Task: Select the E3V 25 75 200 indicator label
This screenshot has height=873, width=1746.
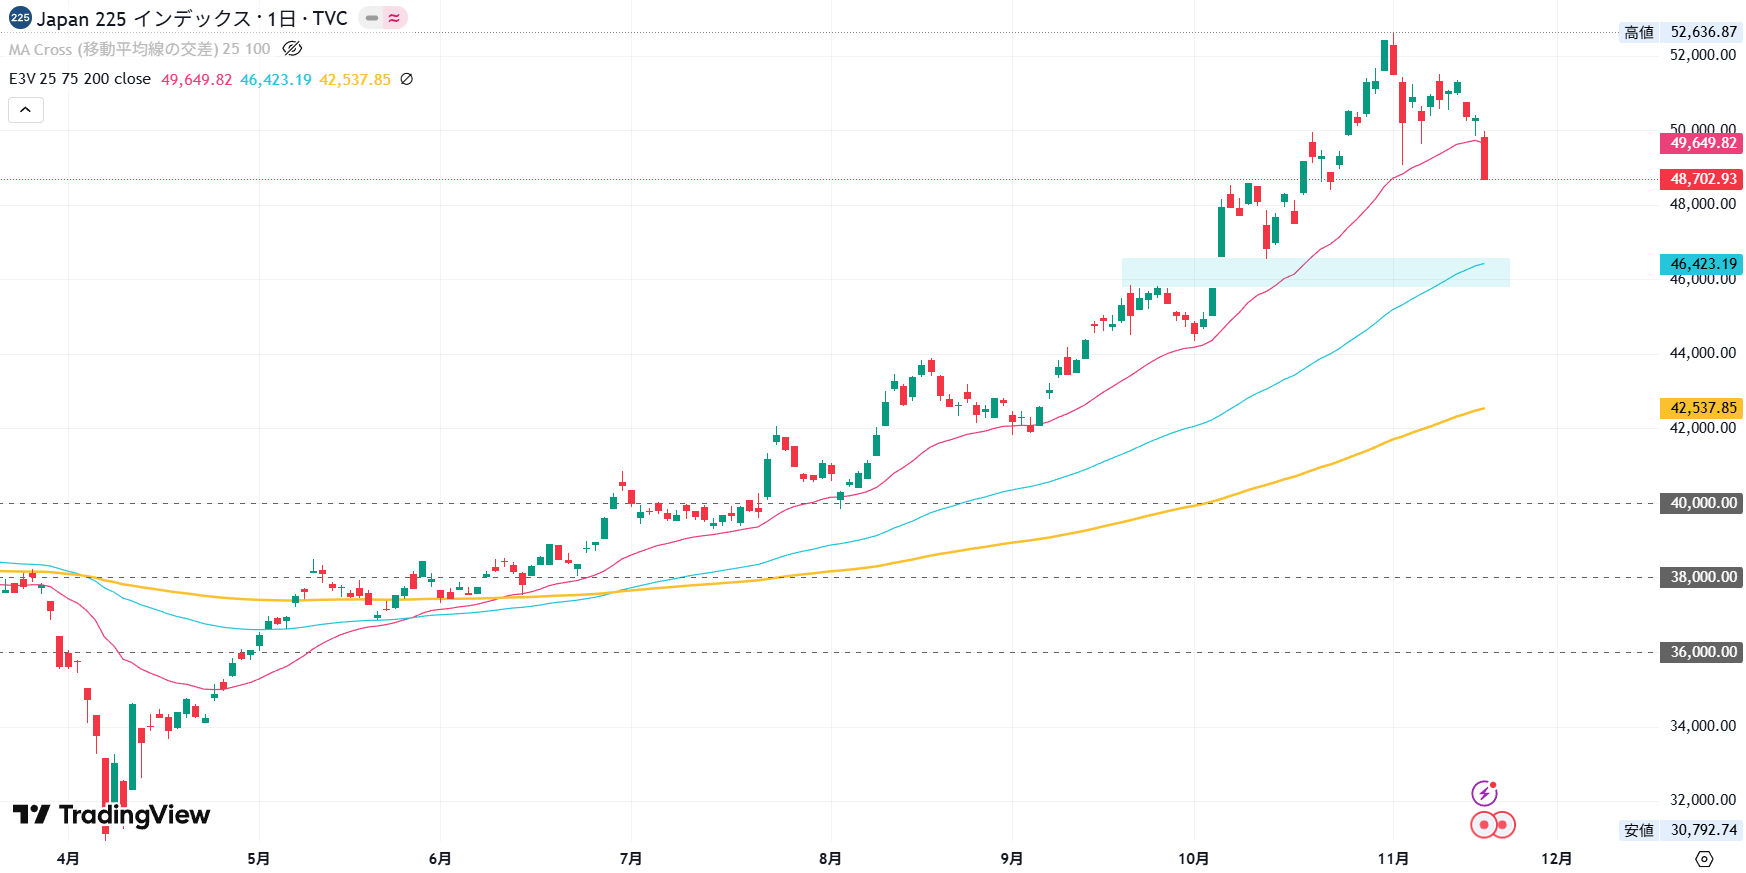Action: pos(80,79)
